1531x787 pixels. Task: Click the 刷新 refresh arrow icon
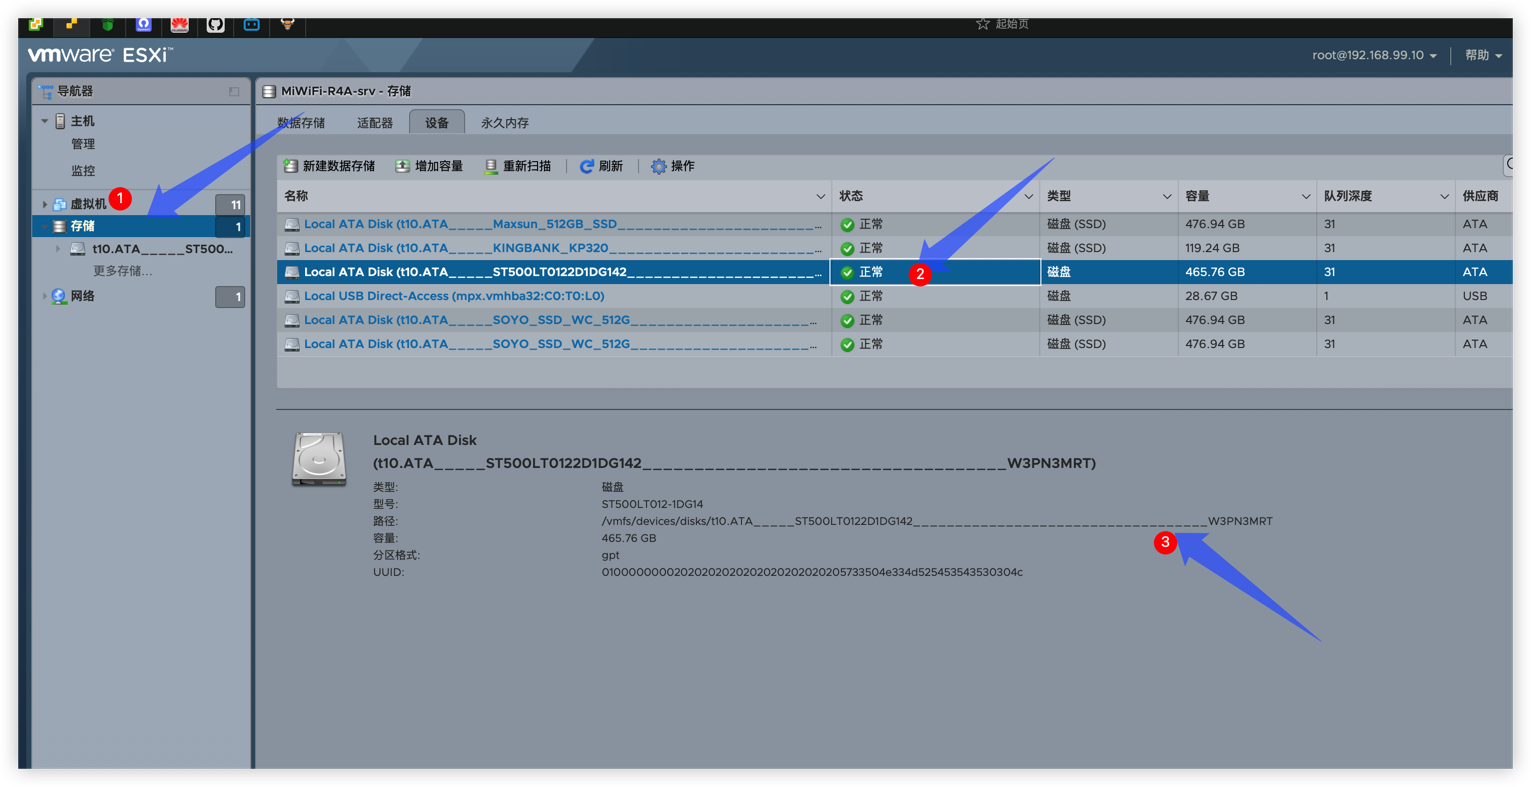pyautogui.click(x=587, y=166)
